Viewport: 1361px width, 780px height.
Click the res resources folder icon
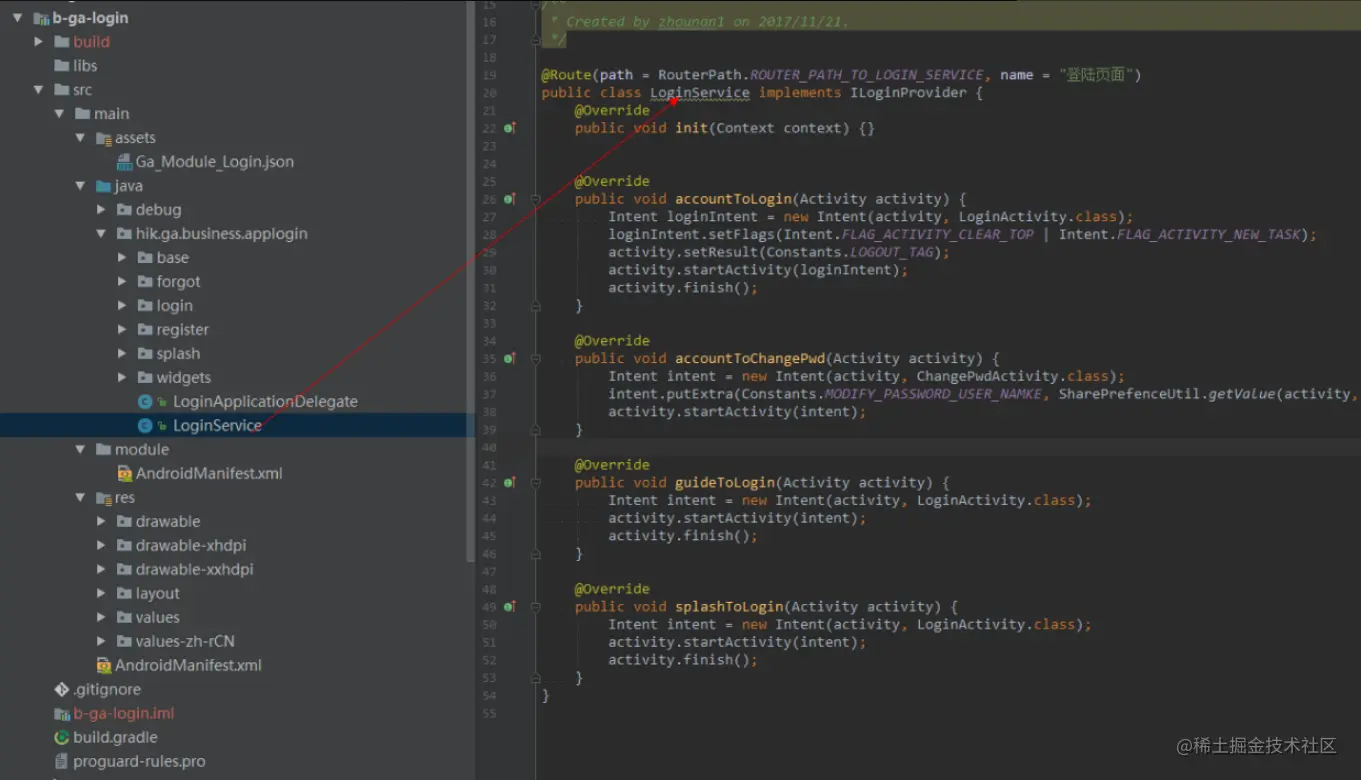tap(104, 498)
